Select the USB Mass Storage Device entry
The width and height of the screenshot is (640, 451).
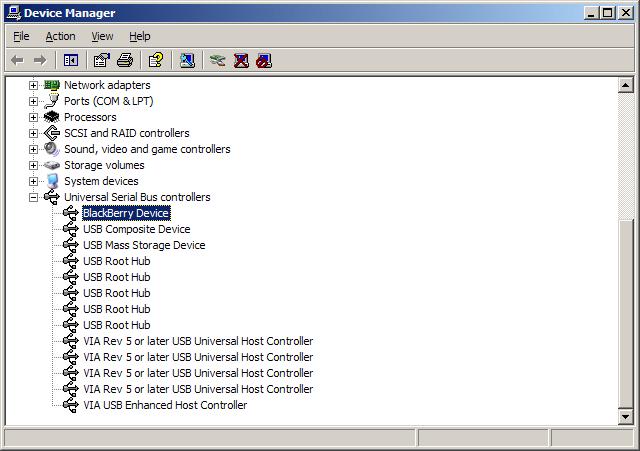(x=144, y=245)
